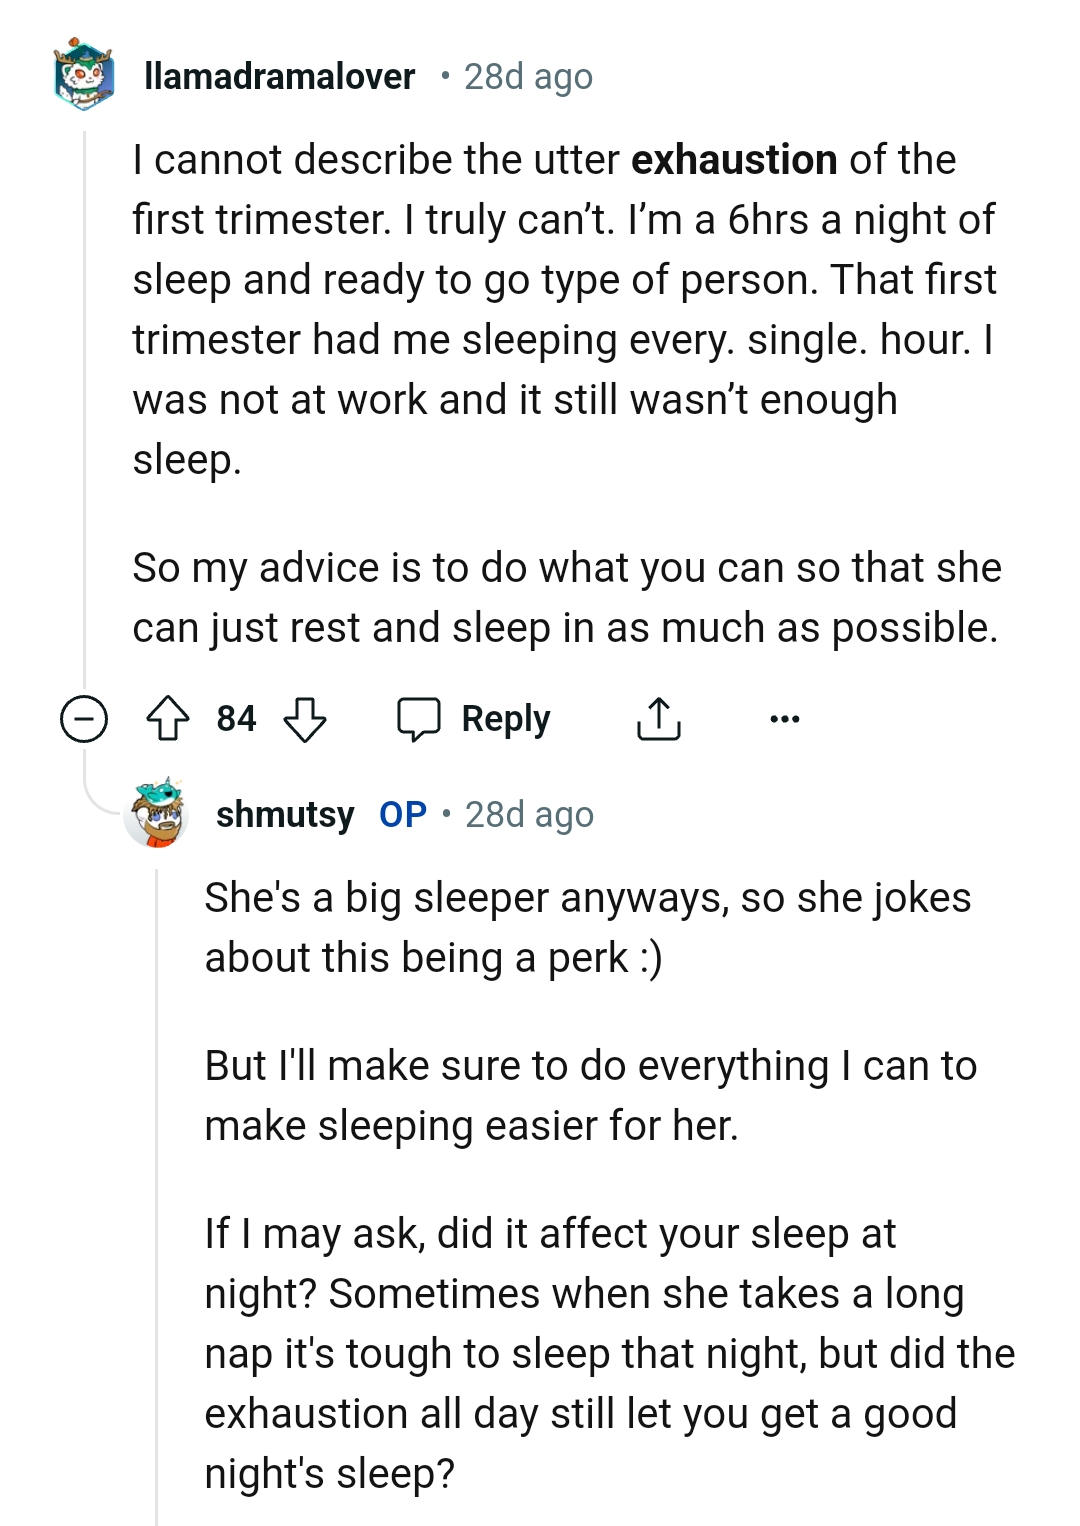Viewport: 1080px width, 1526px height.
Task: Click the ellipsis more-options icon
Action: 785,718
